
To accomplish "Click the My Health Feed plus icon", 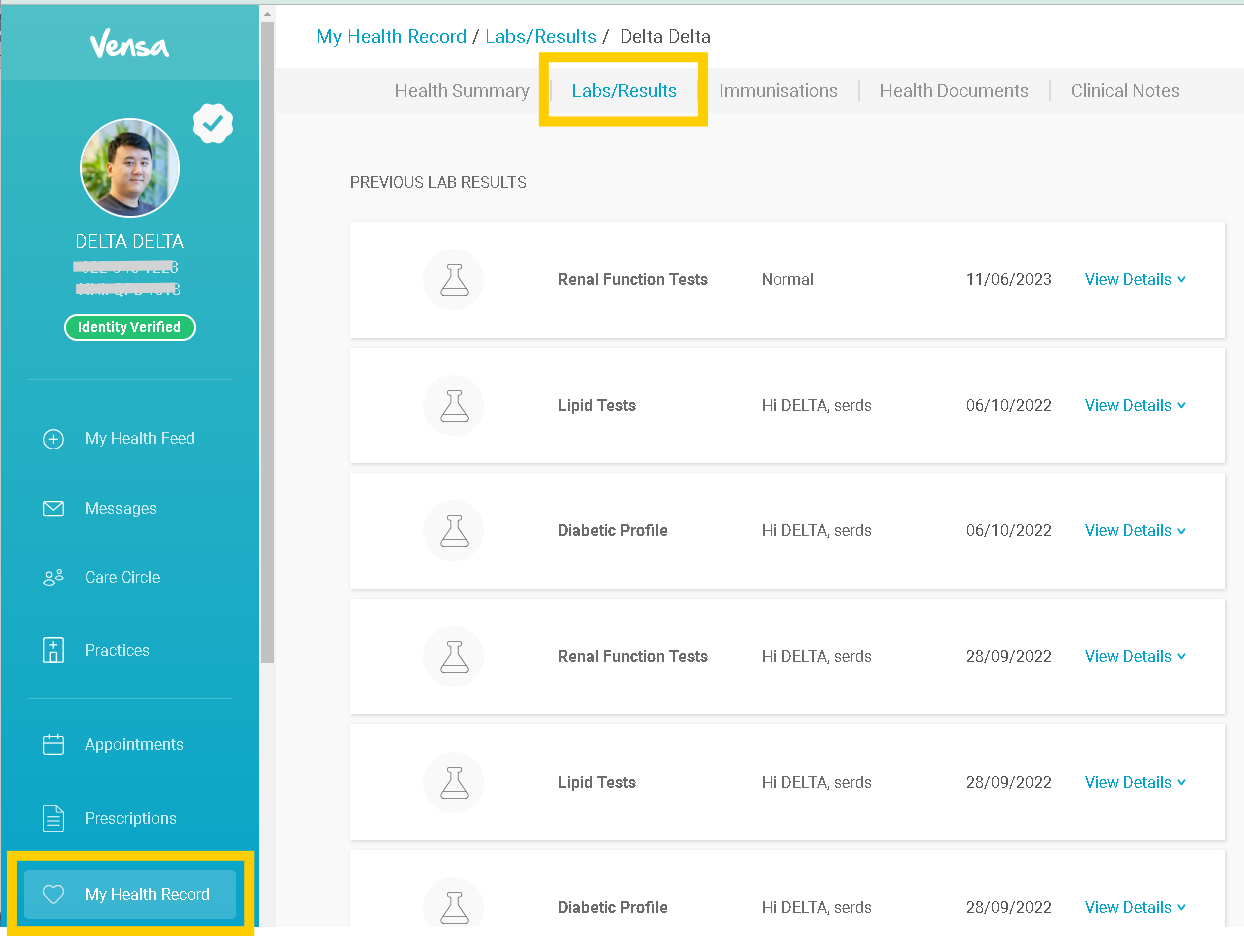I will click(x=53, y=439).
